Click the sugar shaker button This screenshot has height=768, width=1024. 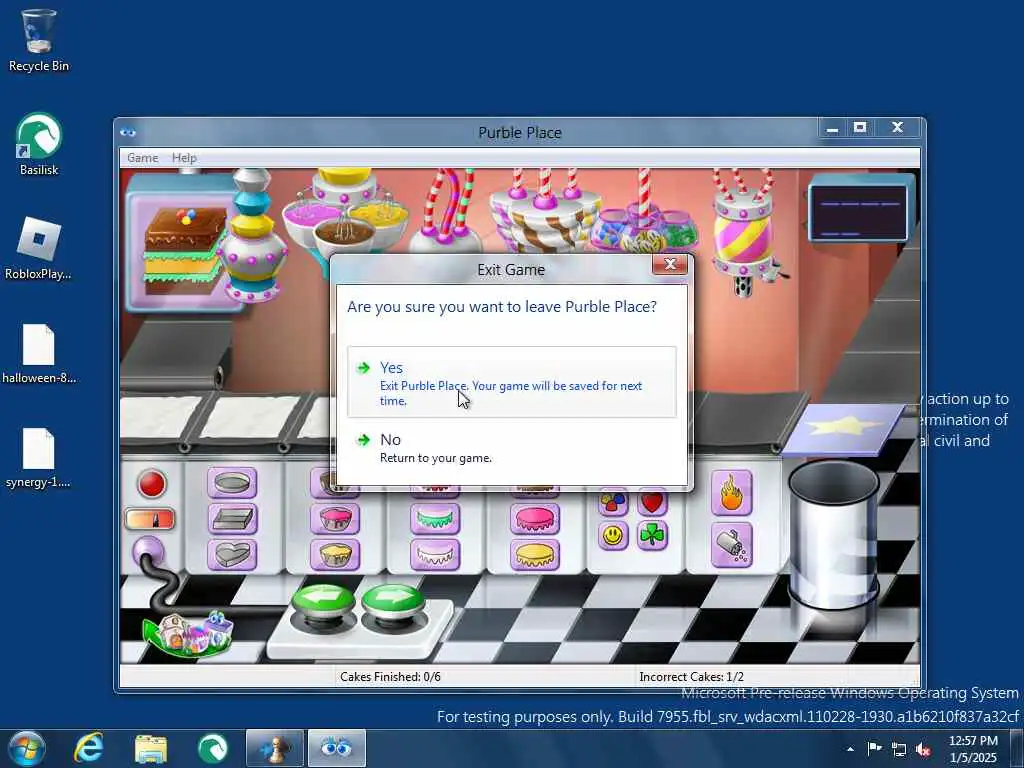pos(731,545)
